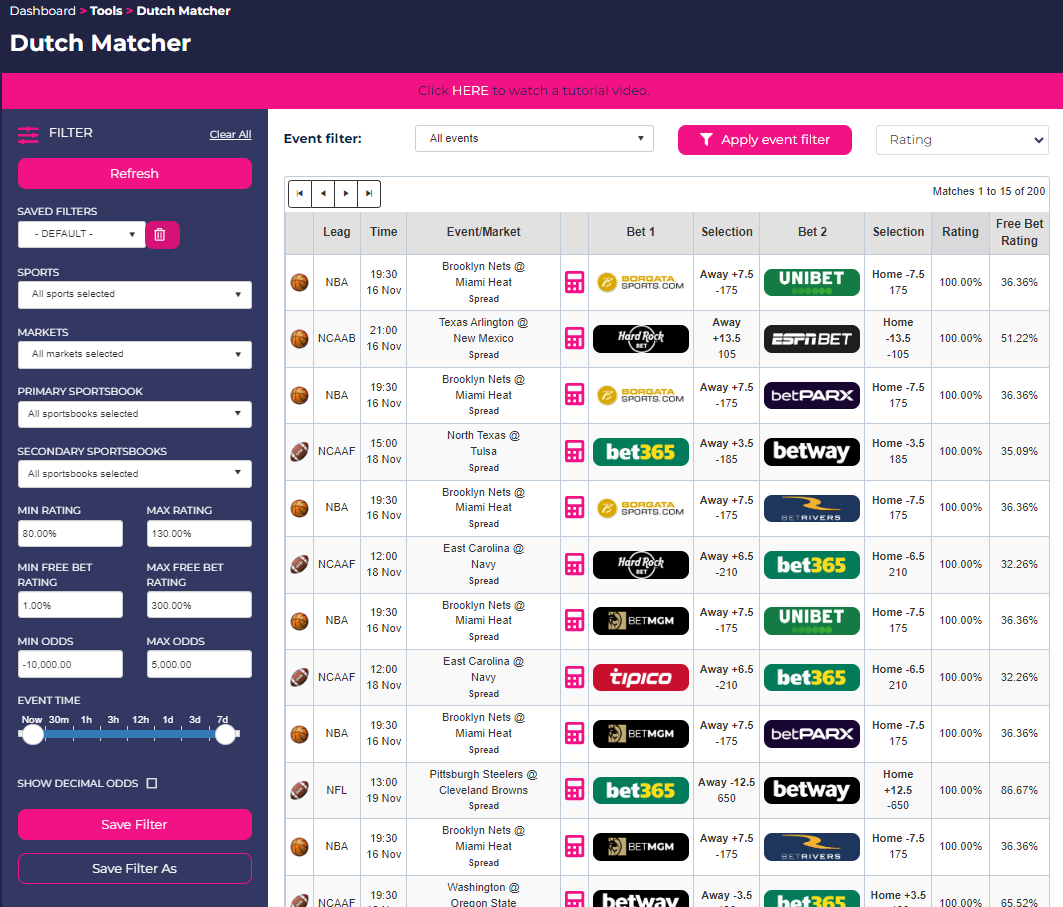Sort table by Event/Market column header

(483, 232)
